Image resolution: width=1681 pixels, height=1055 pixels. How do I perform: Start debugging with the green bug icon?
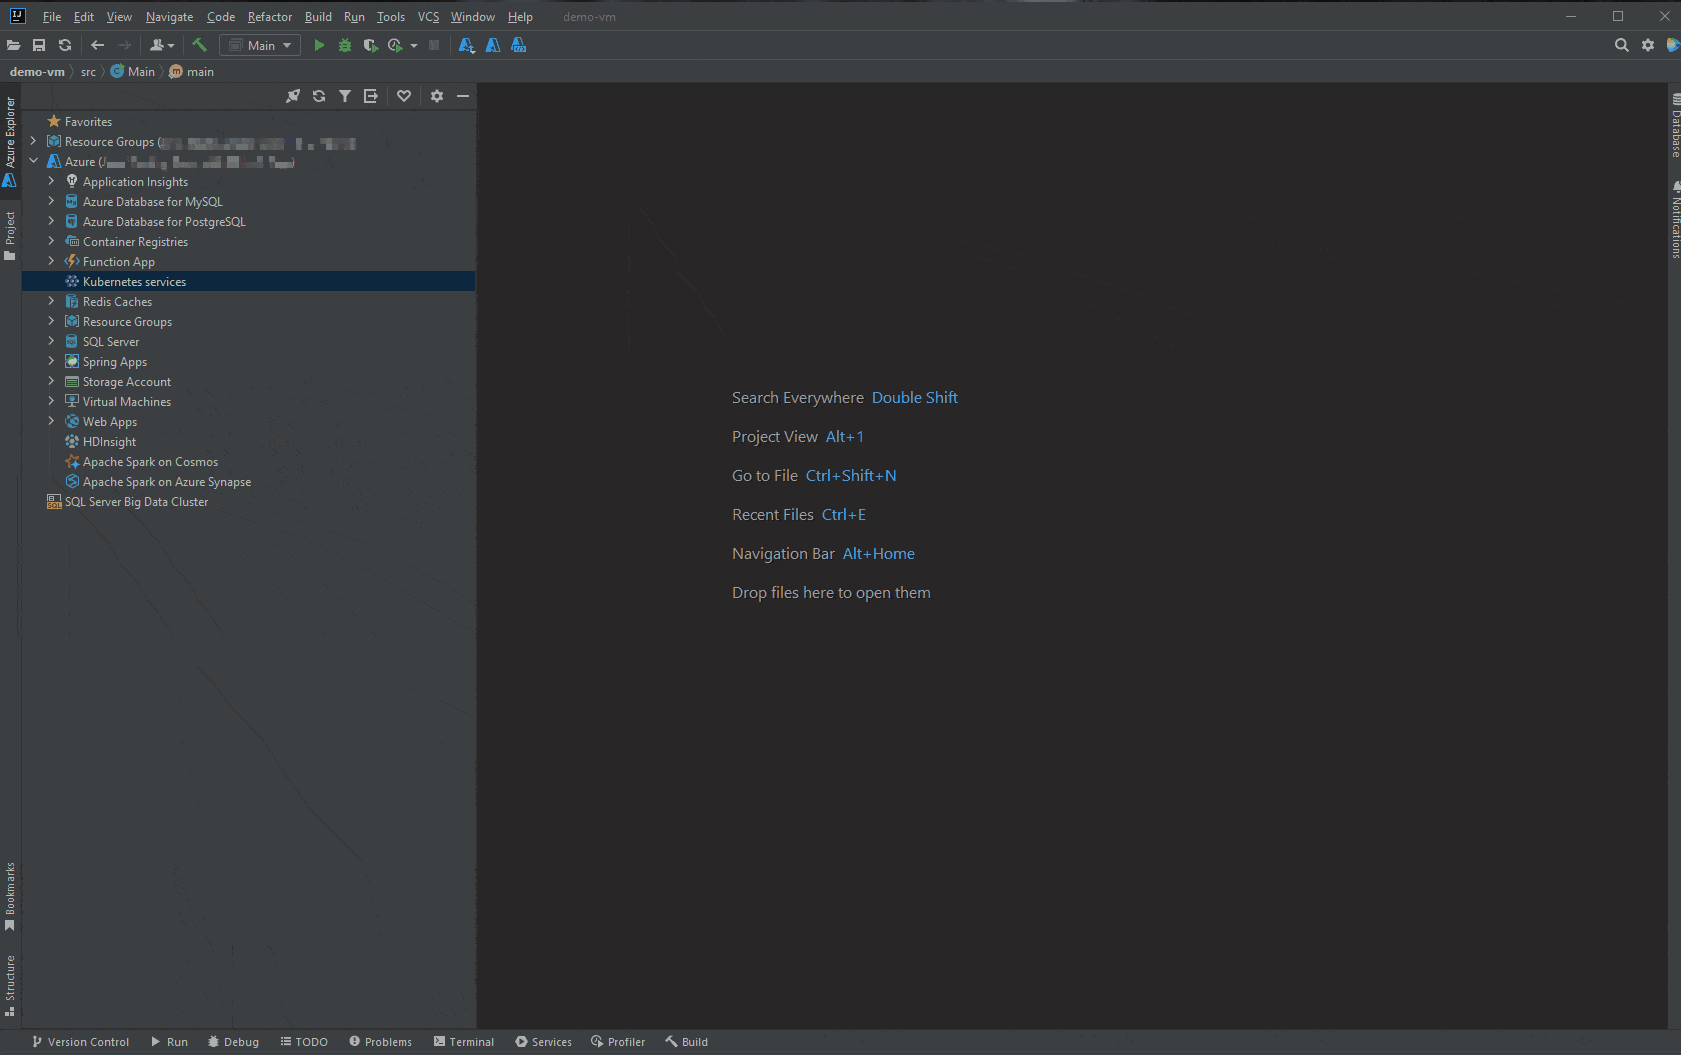tap(345, 45)
